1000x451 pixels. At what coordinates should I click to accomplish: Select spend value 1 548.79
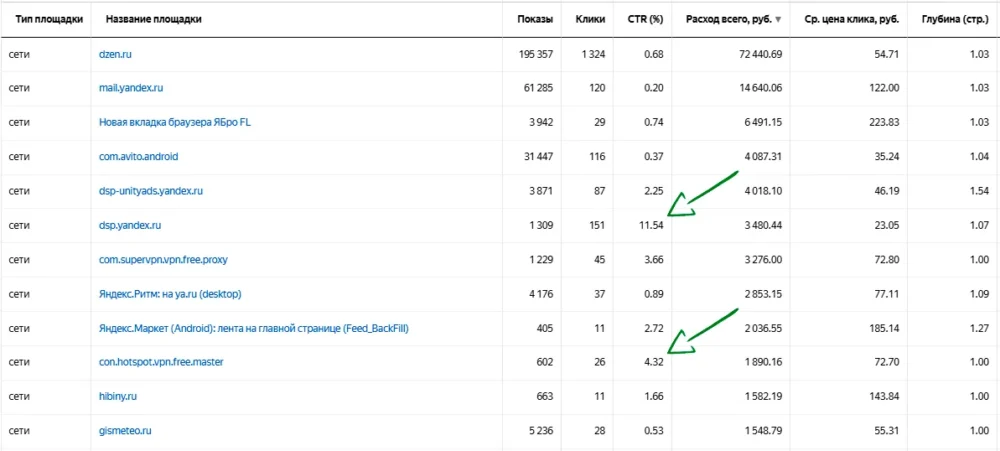tap(761, 431)
